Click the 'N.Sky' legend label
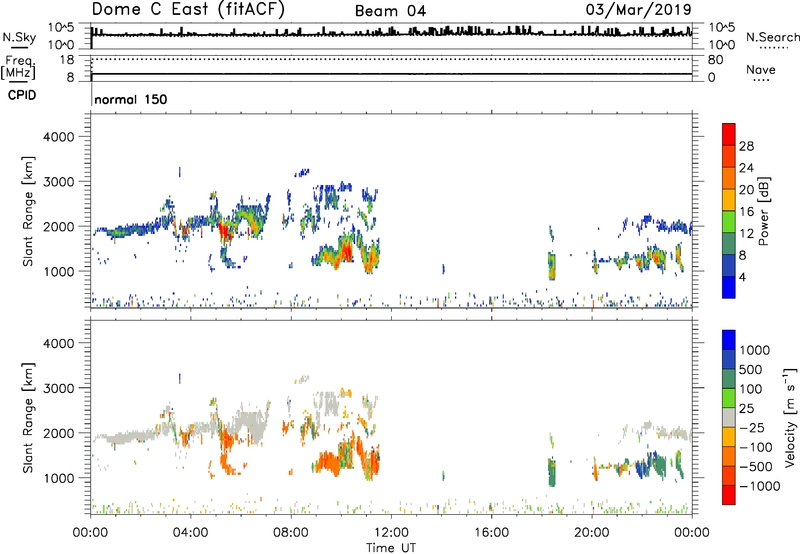Image resolution: width=800 pixels, height=554 pixels. tap(19, 37)
